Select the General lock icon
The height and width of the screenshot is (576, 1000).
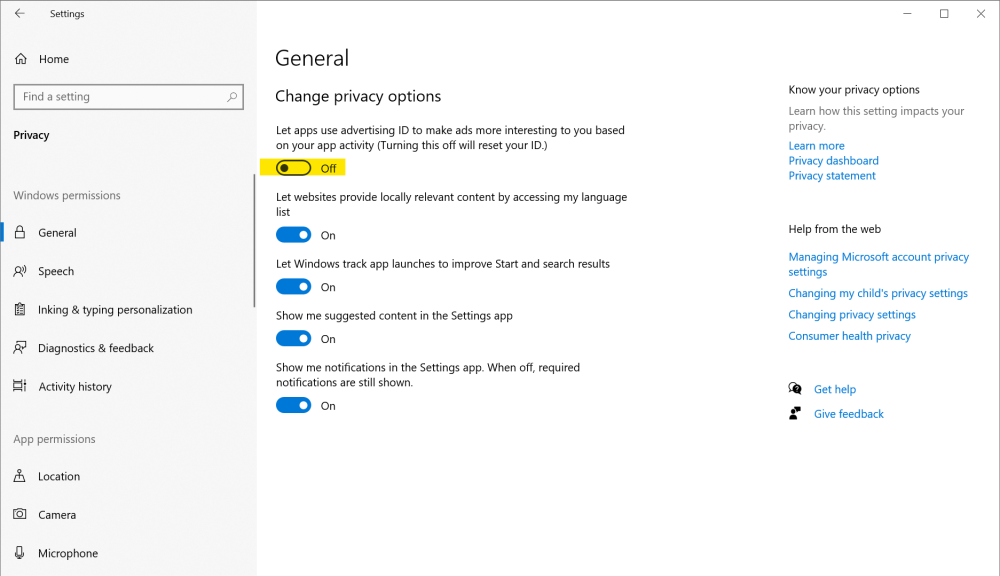pos(20,233)
